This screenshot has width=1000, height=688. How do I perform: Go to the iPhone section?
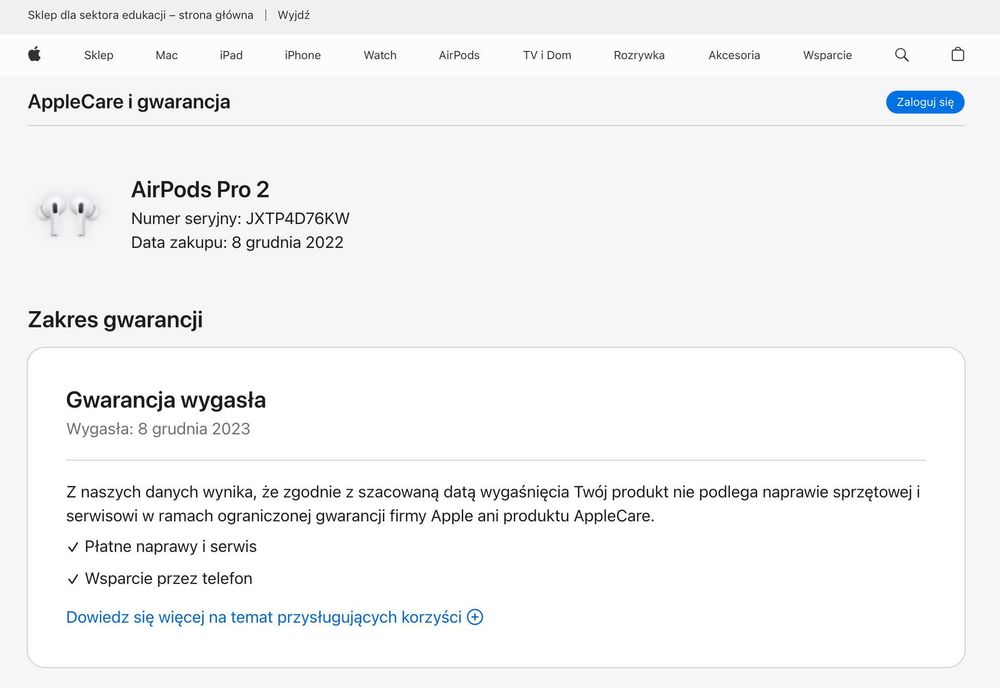coord(303,55)
